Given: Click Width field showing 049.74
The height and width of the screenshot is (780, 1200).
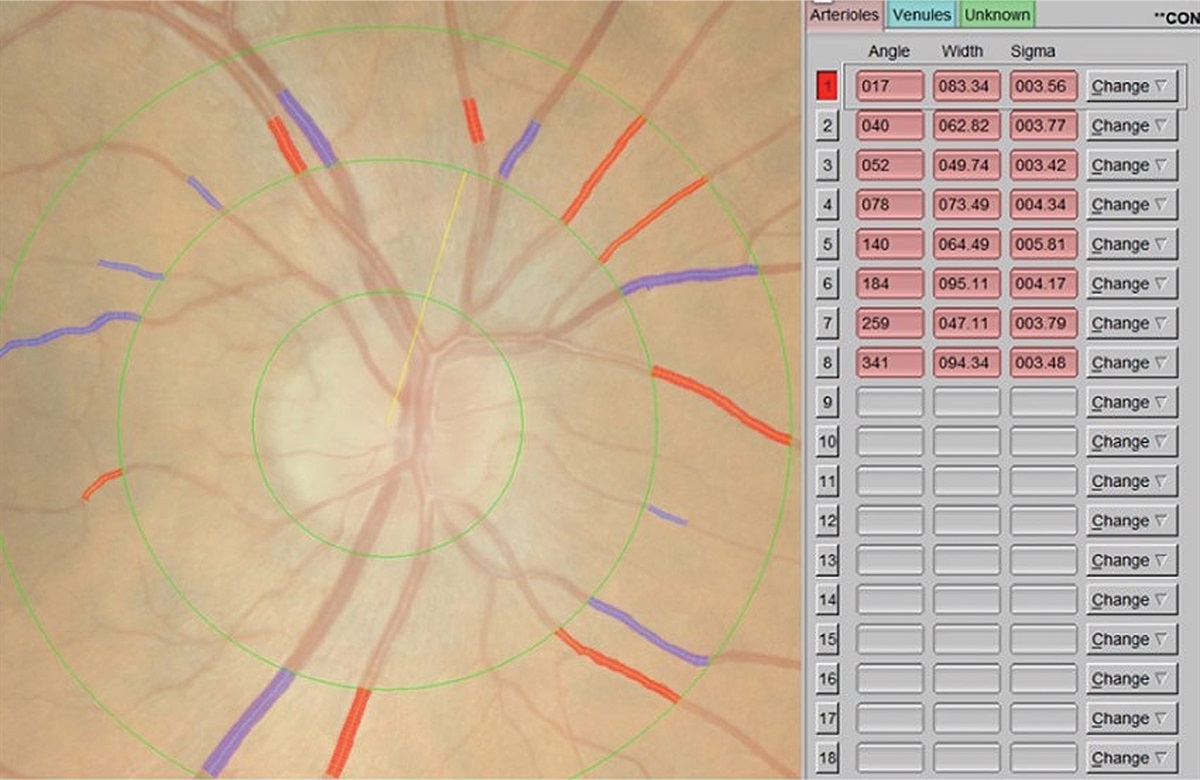Looking at the screenshot, I should (x=966, y=165).
